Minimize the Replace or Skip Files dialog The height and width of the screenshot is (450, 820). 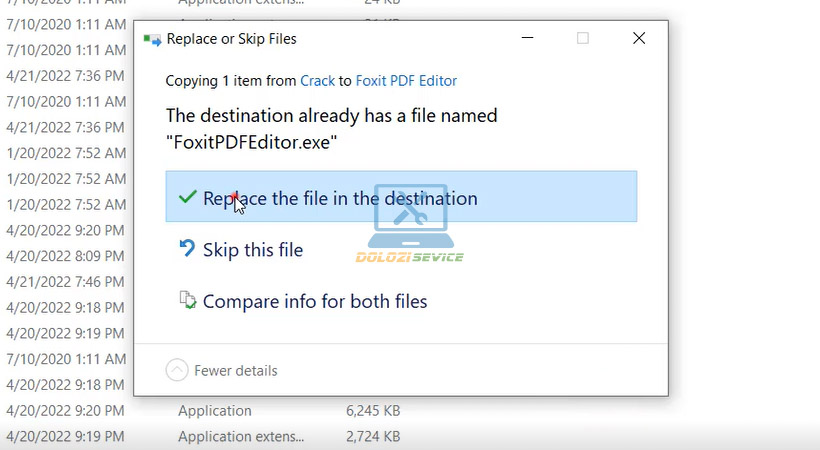click(x=527, y=39)
